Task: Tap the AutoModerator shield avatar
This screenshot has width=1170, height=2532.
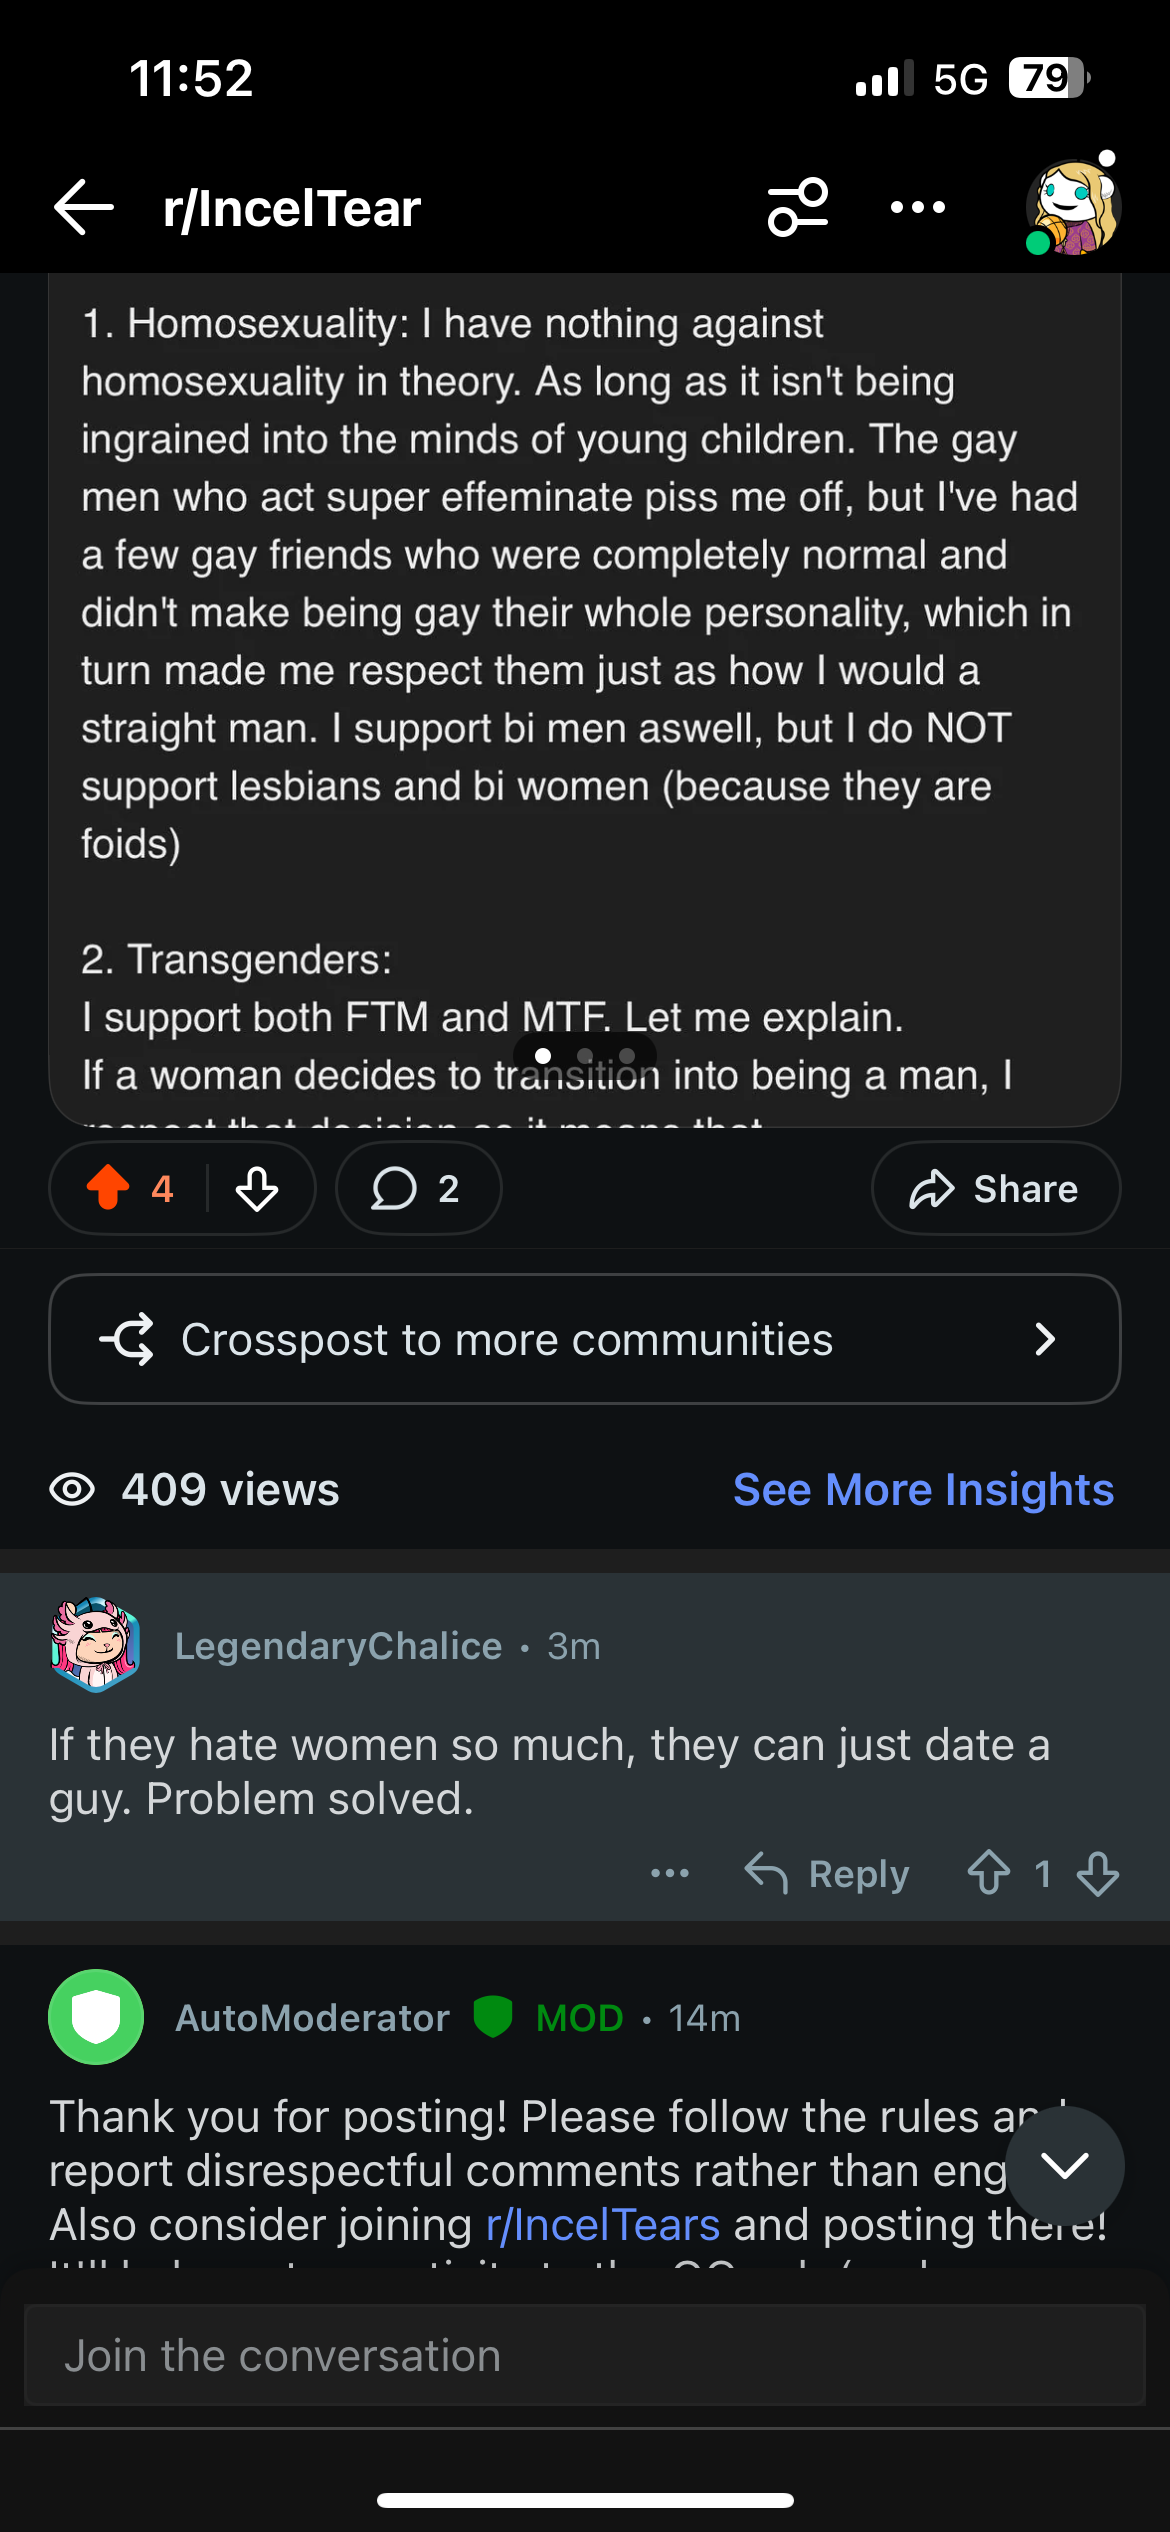Action: 96,2017
